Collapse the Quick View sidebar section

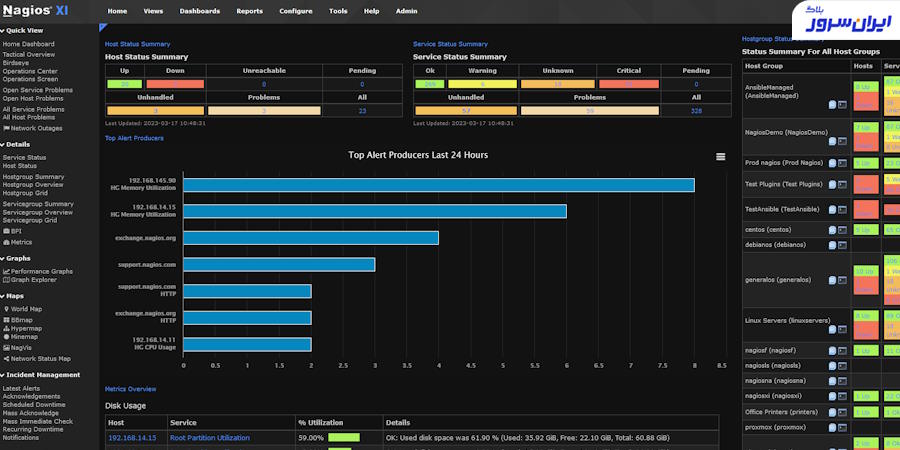click(x=22, y=31)
